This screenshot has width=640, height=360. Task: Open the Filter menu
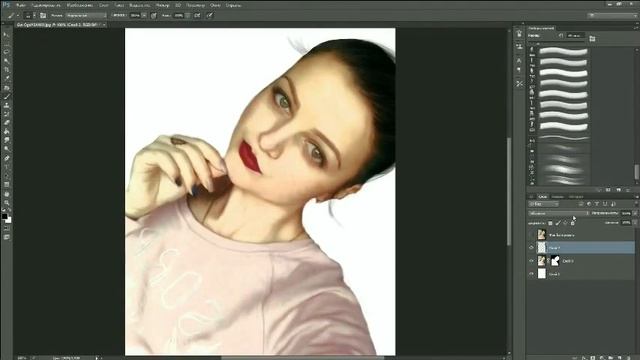coord(162,5)
